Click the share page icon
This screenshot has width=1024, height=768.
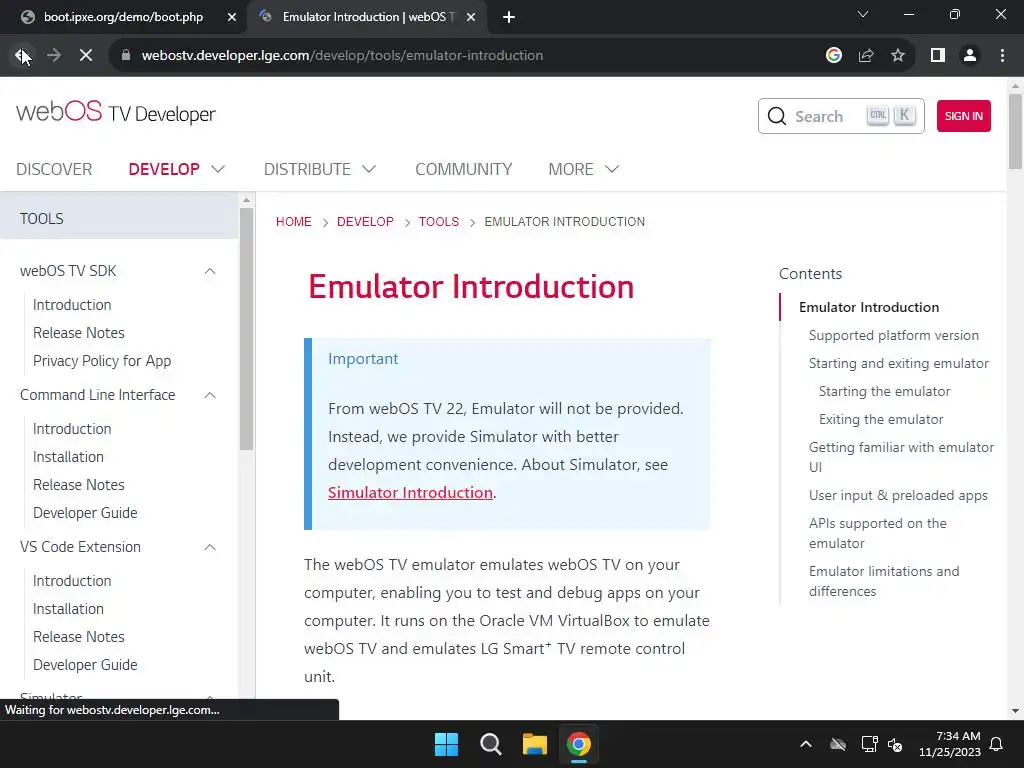click(866, 56)
